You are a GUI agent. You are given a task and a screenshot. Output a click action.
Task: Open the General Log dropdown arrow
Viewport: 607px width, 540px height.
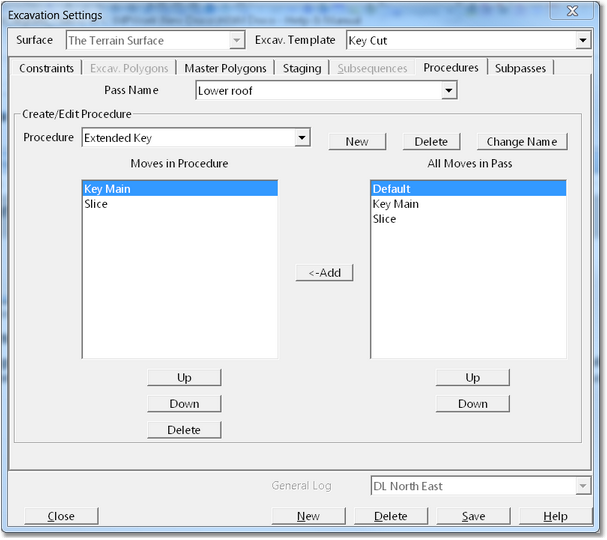[x=583, y=486]
